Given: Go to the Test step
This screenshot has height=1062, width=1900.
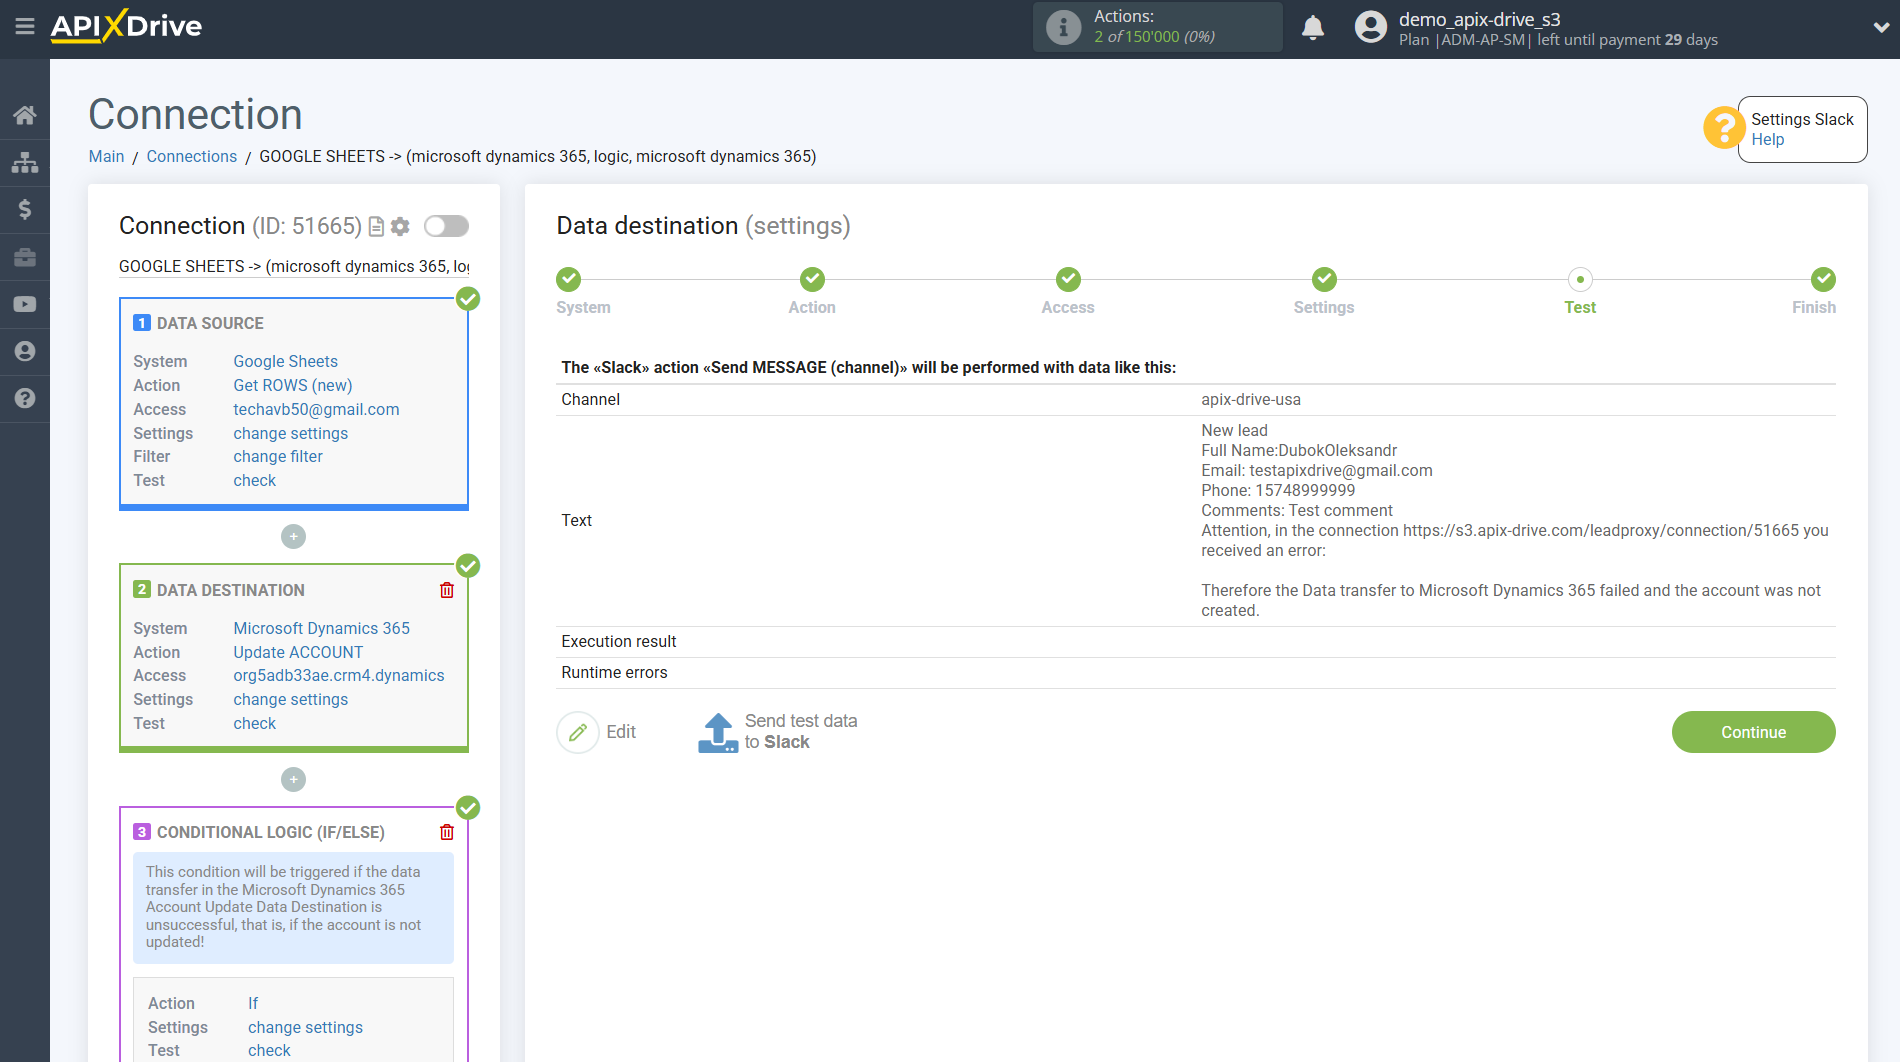Looking at the screenshot, I should [x=1580, y=279].
